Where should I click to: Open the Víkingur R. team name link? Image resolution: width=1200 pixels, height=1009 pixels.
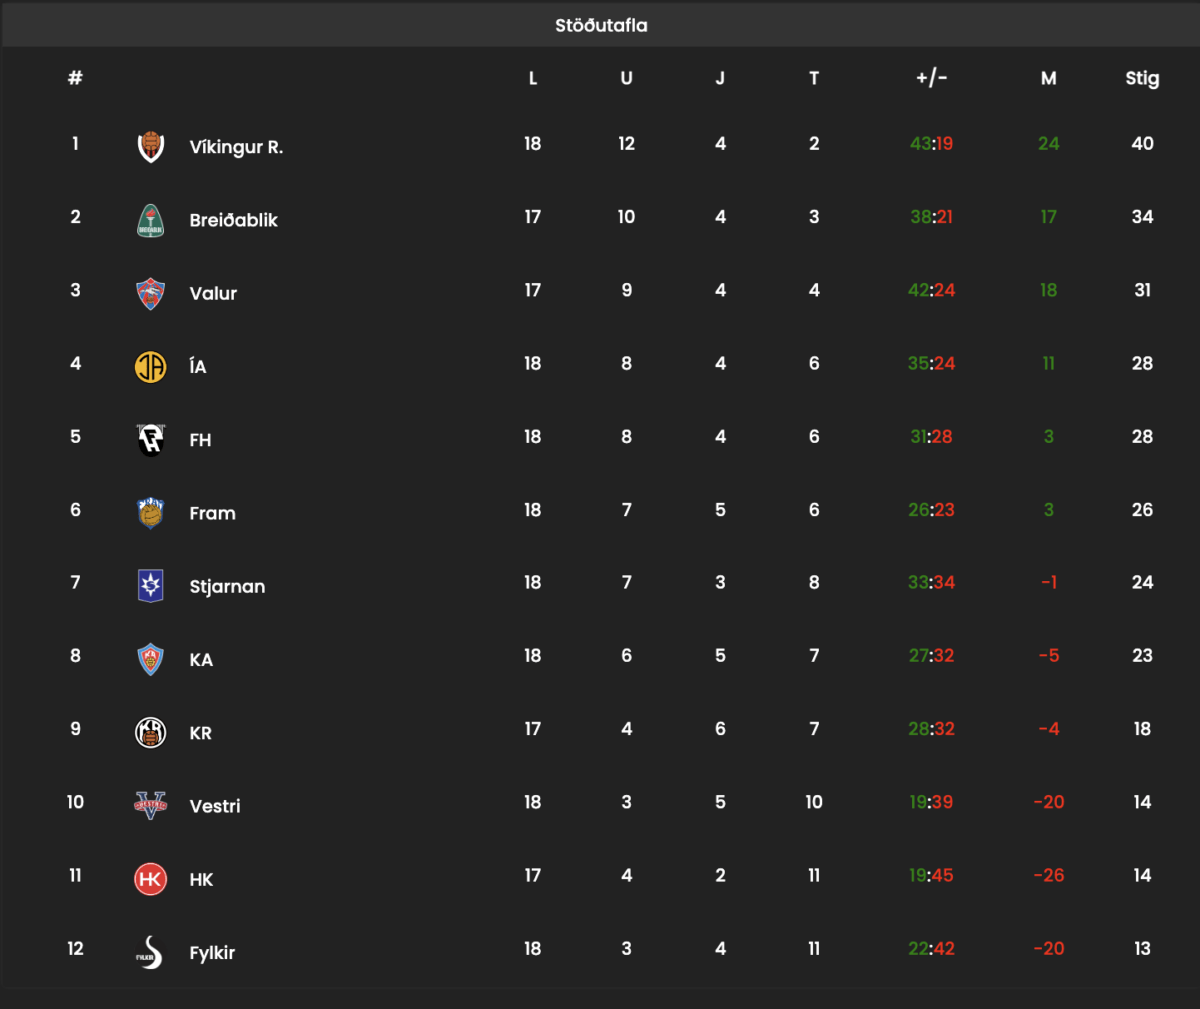coord(236,147)
